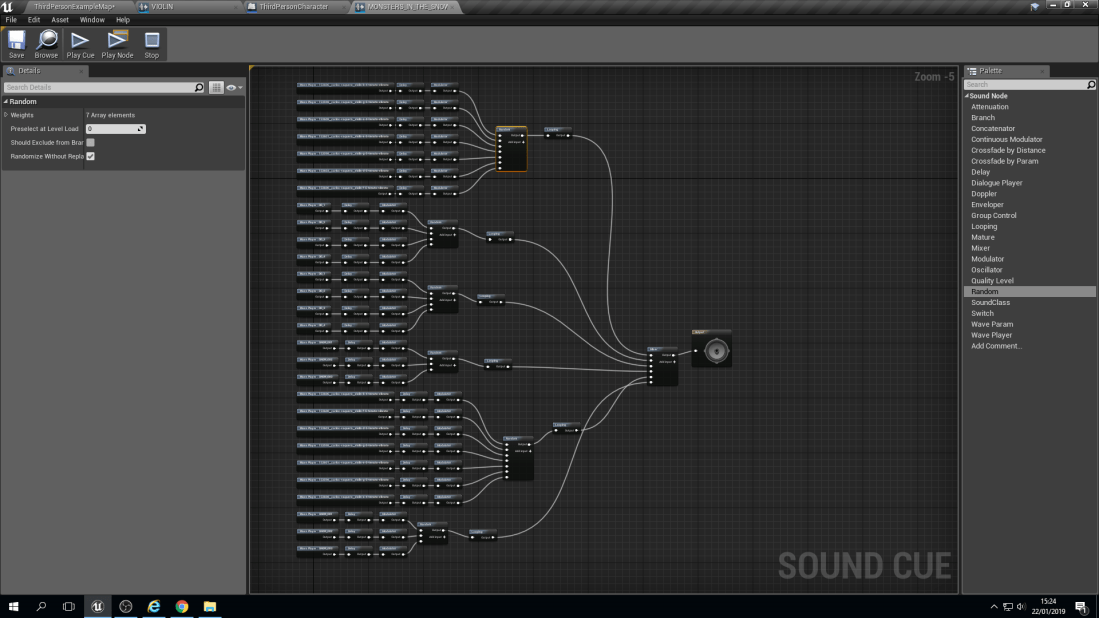
Task: Open Google Chrome from the taskbar
Action: tap(182, 606)
